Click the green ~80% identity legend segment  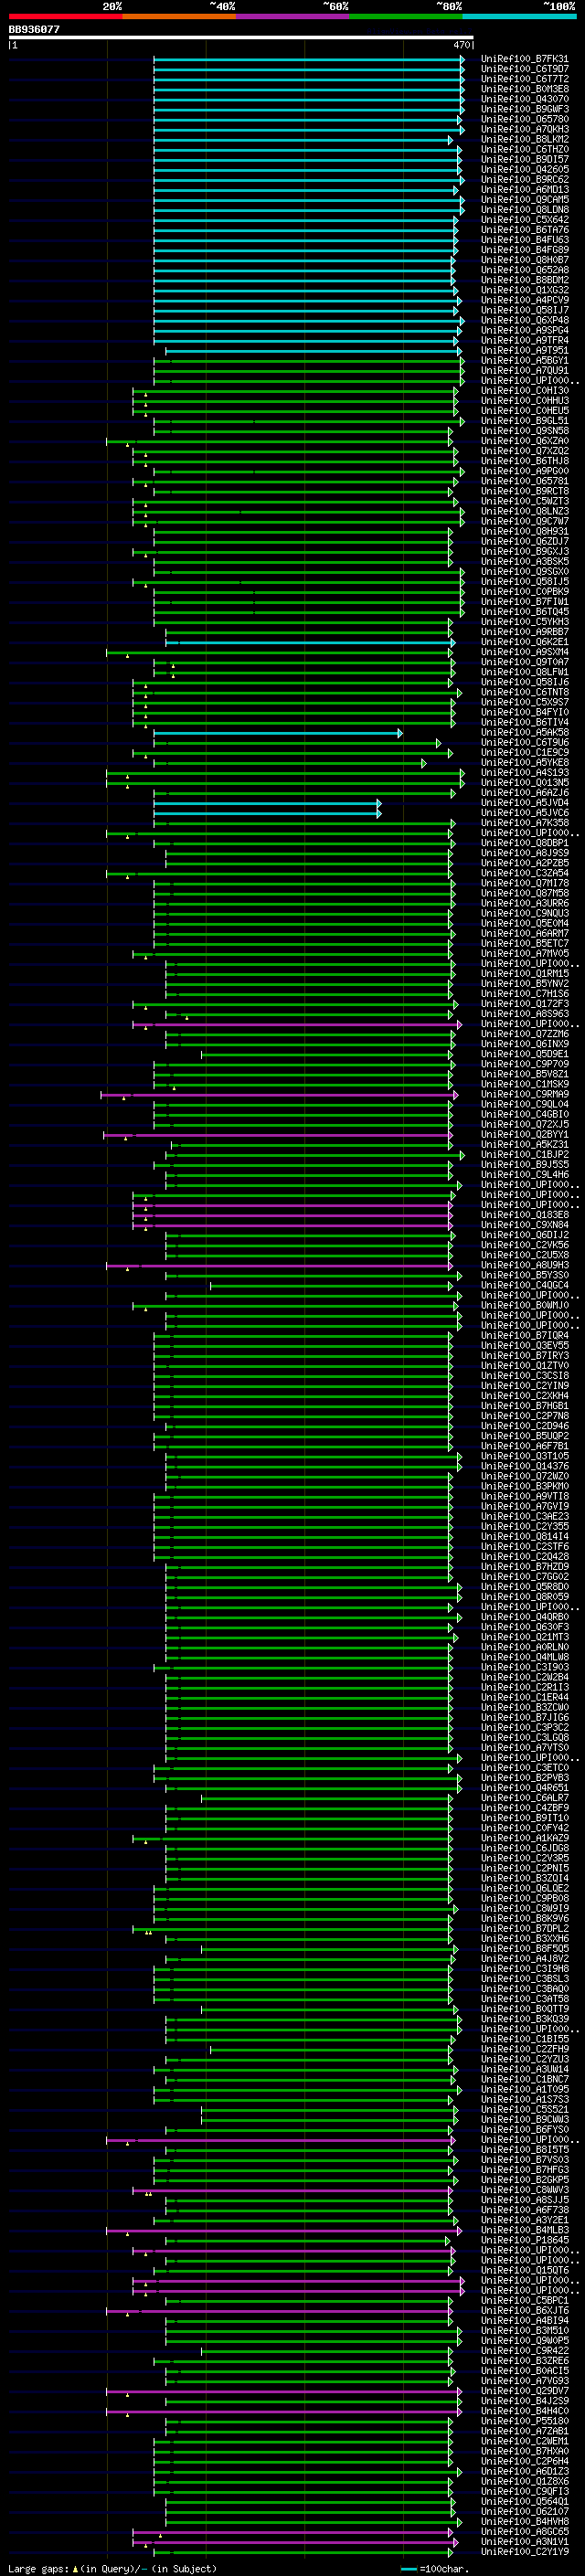point(406,16)
